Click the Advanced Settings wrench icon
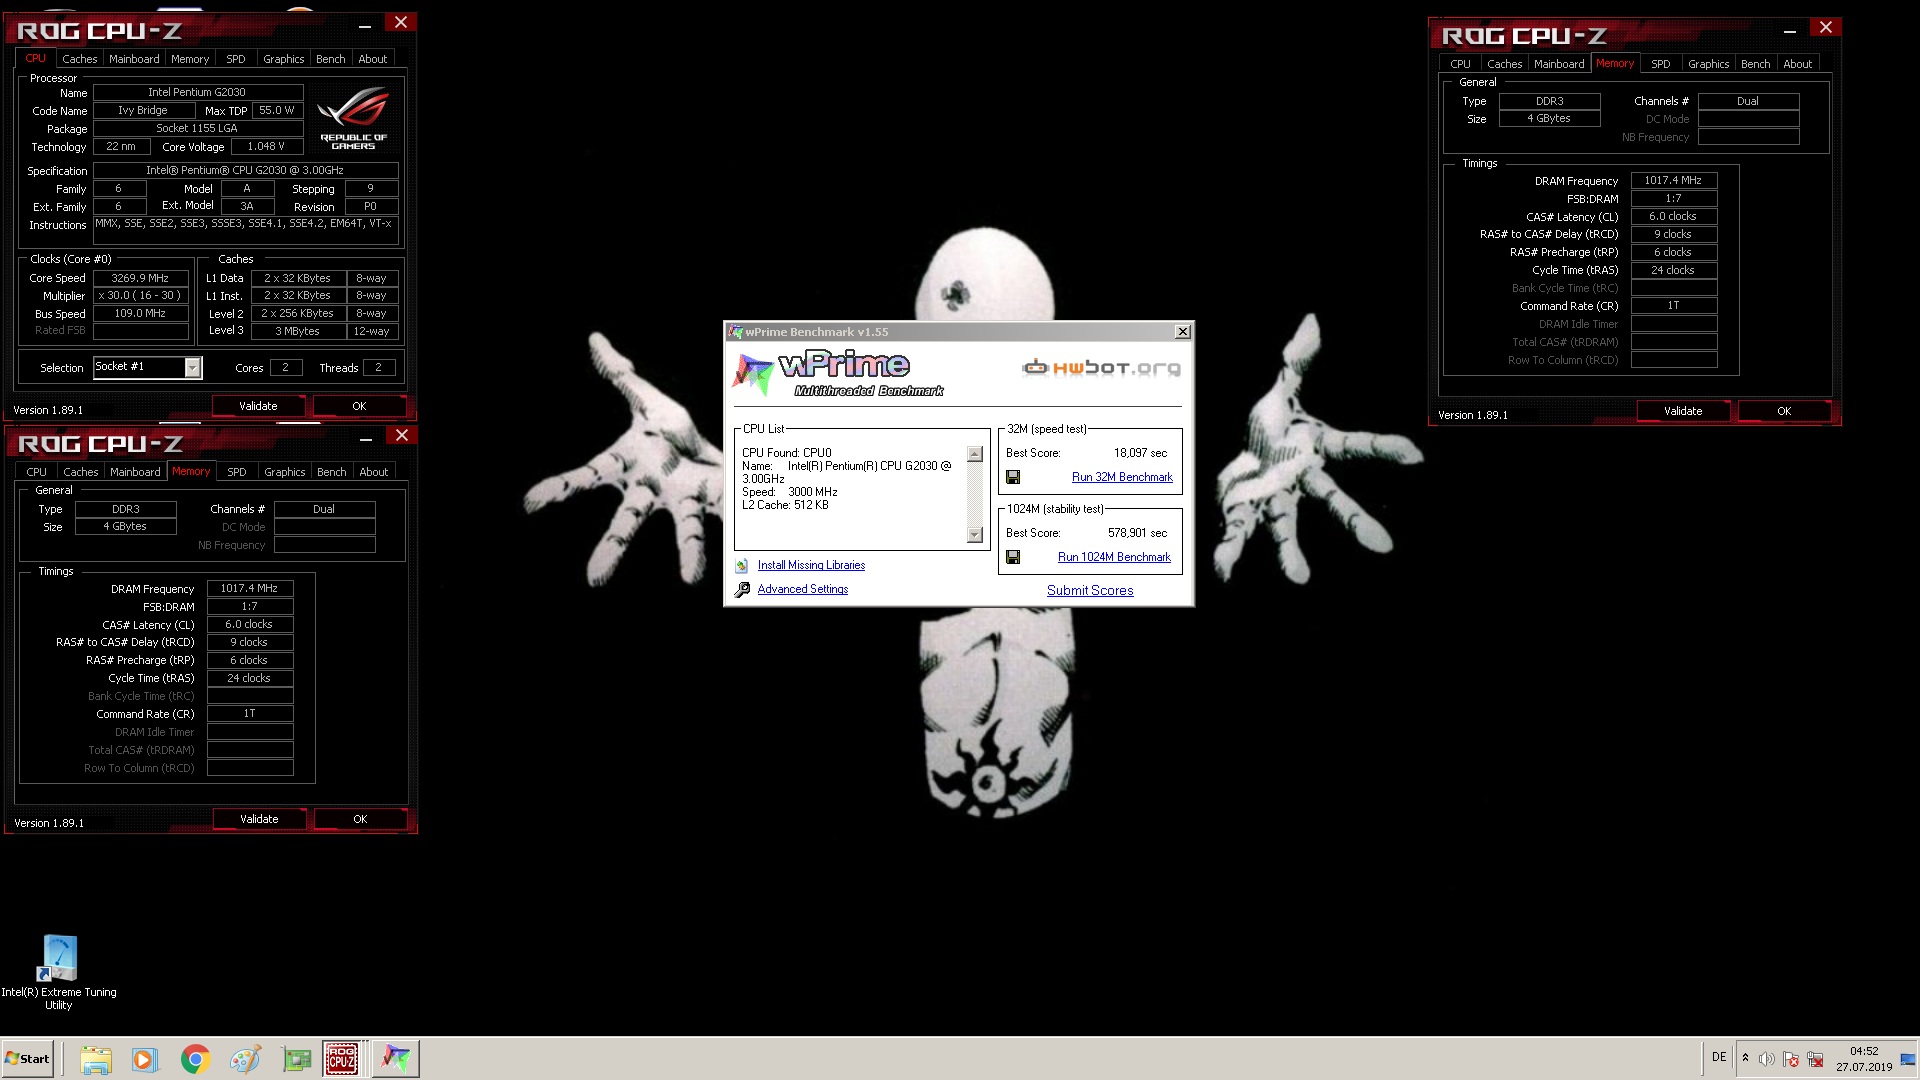This screenshot has height=1080, width=1920. (742, 590)
